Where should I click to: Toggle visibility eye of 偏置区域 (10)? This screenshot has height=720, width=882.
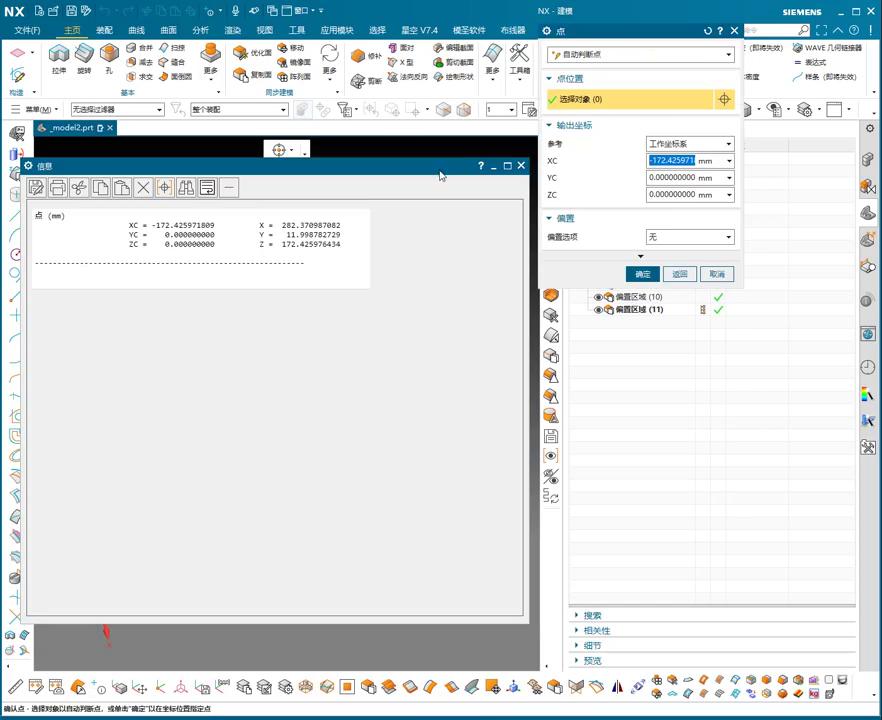click(x=598, y=297)
